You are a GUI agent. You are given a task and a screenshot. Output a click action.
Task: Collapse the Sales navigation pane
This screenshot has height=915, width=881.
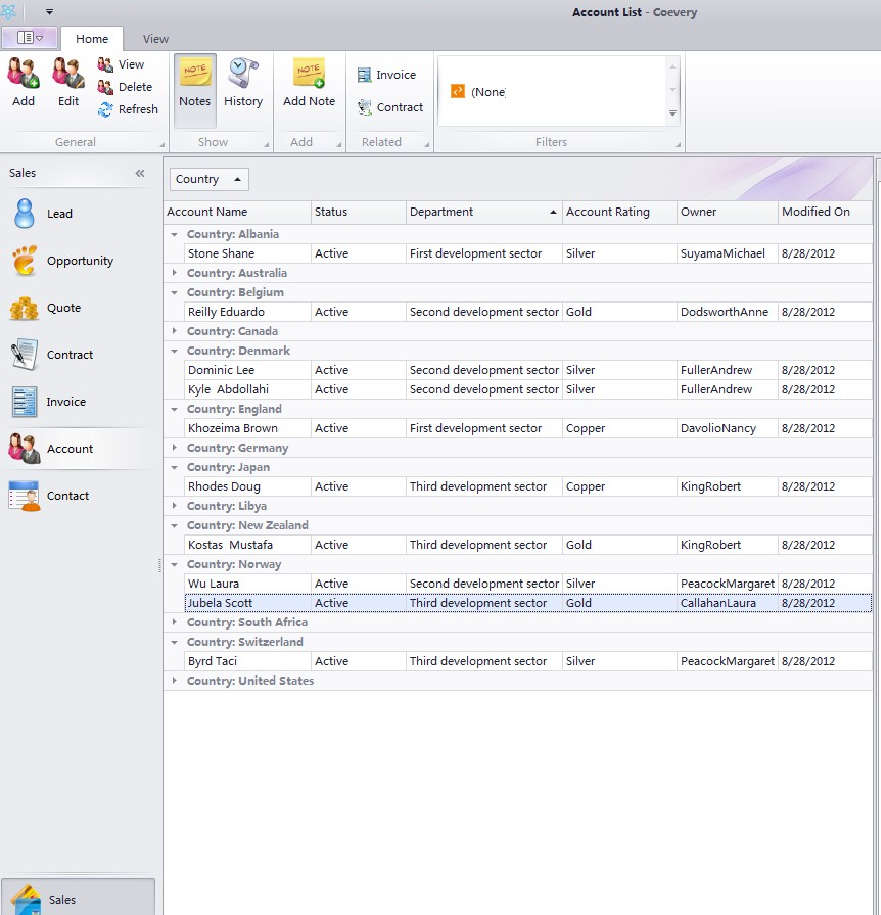click(140, 173)
